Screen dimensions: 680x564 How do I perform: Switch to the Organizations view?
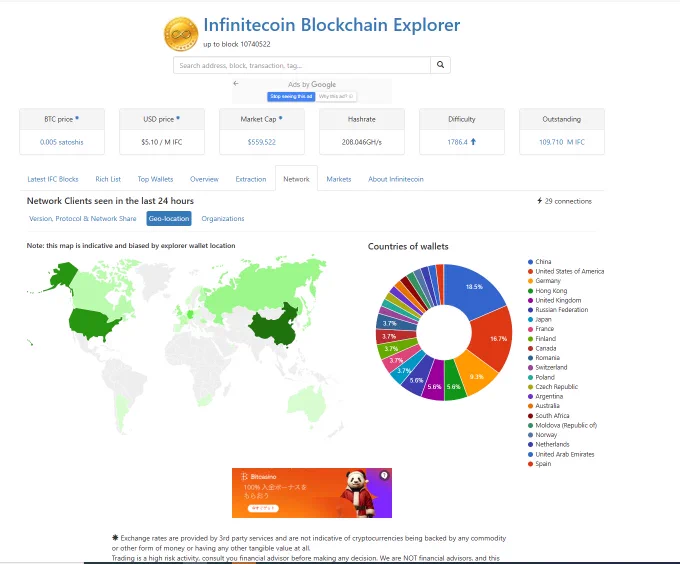[x=223, y=218]
